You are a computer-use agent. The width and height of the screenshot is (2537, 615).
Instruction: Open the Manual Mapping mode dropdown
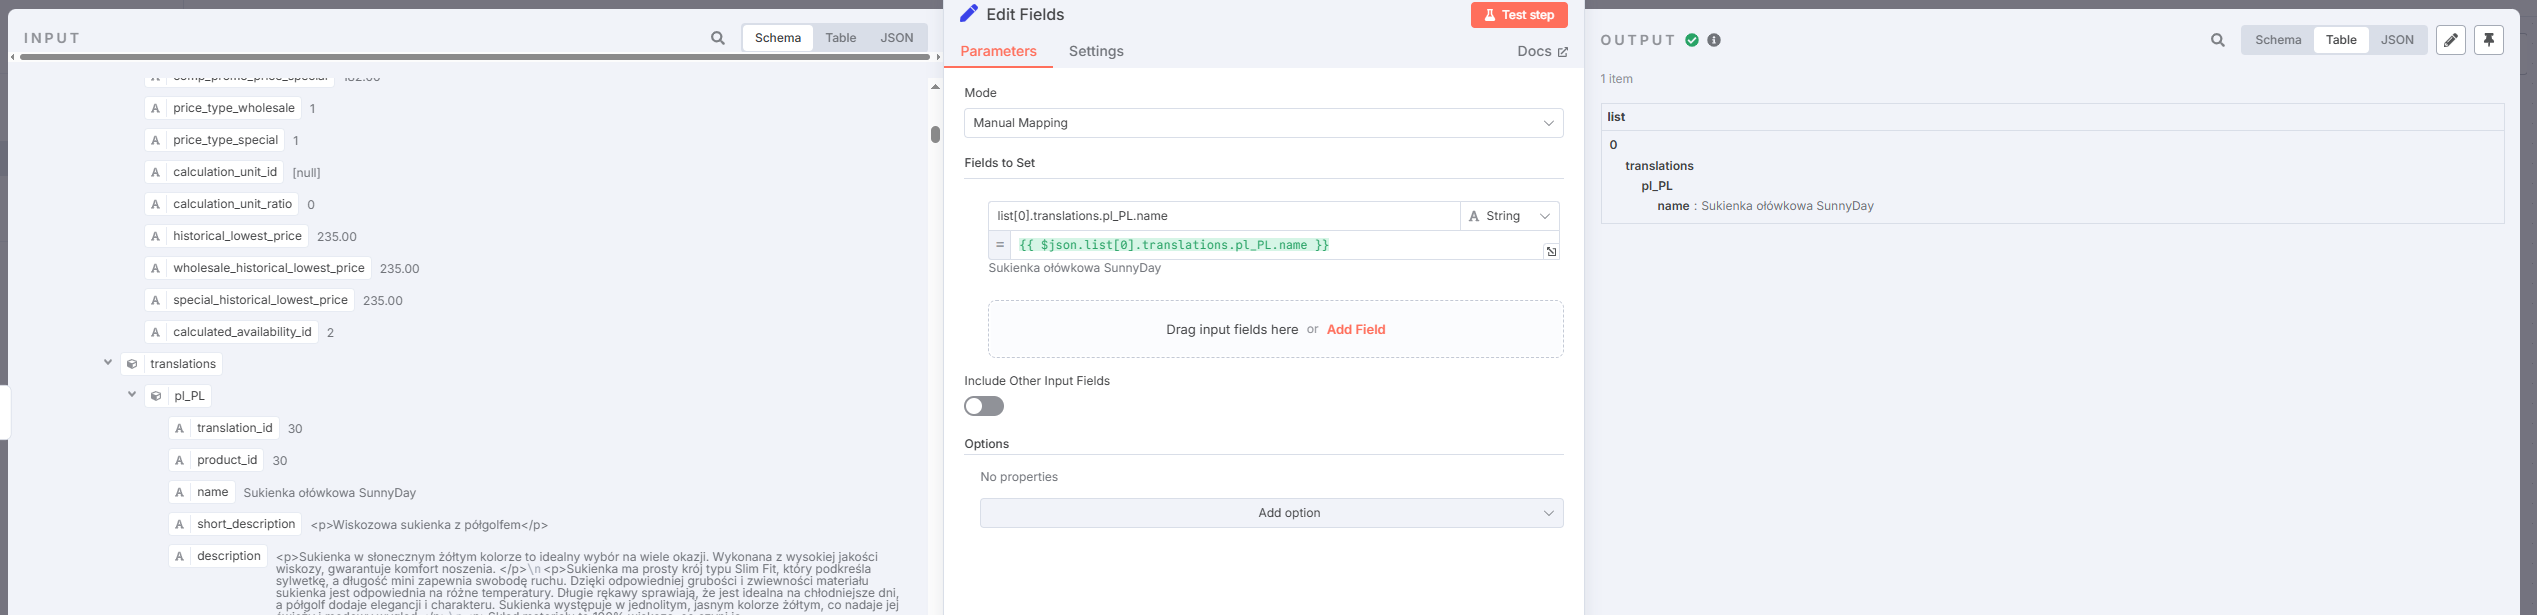coord(1263,123)
